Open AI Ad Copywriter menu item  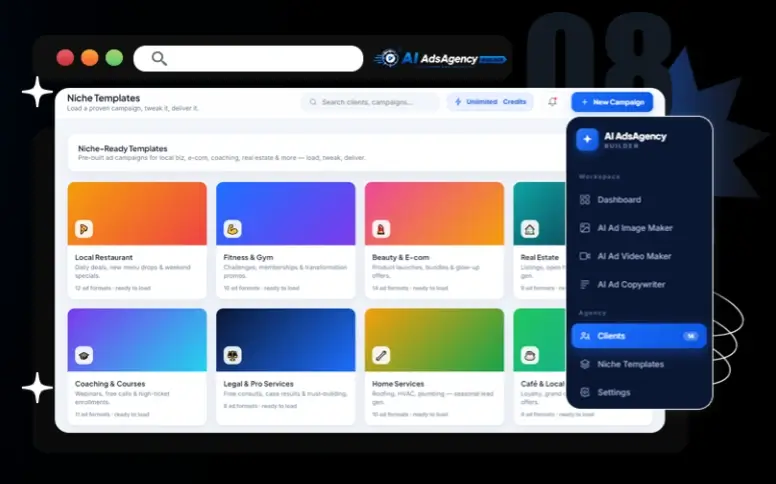(x=638, y=284)
